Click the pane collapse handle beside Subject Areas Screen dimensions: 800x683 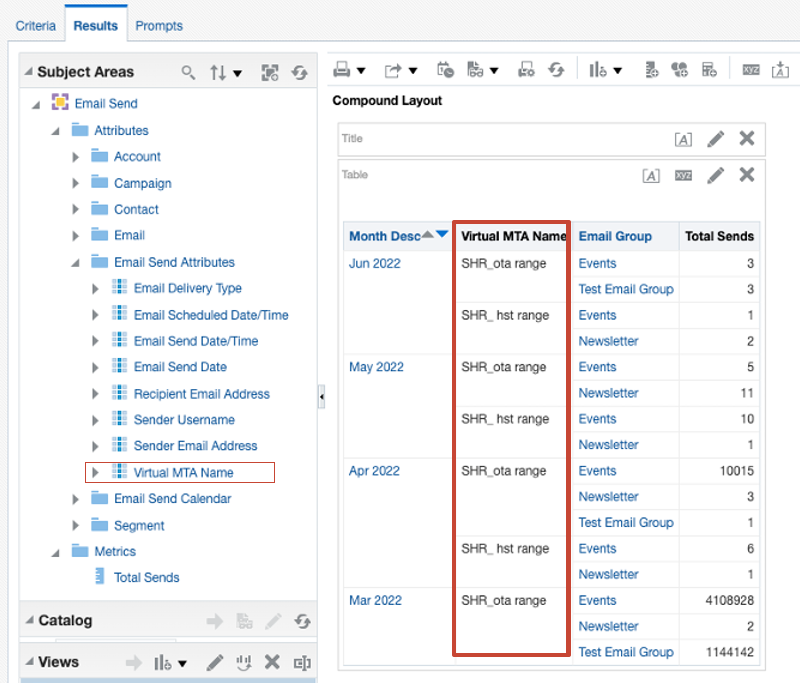pyautogui.click(x=321, y=397)
